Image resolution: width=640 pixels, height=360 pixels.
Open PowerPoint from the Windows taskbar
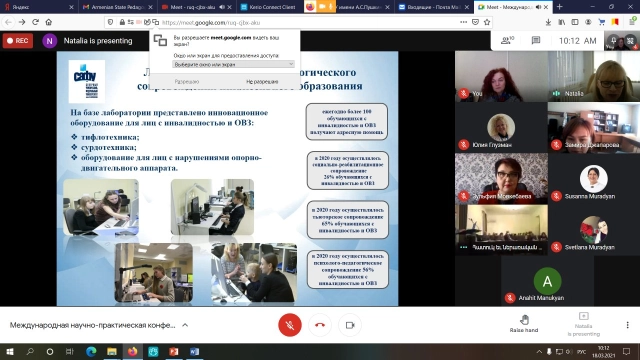(x=174, y=351)
